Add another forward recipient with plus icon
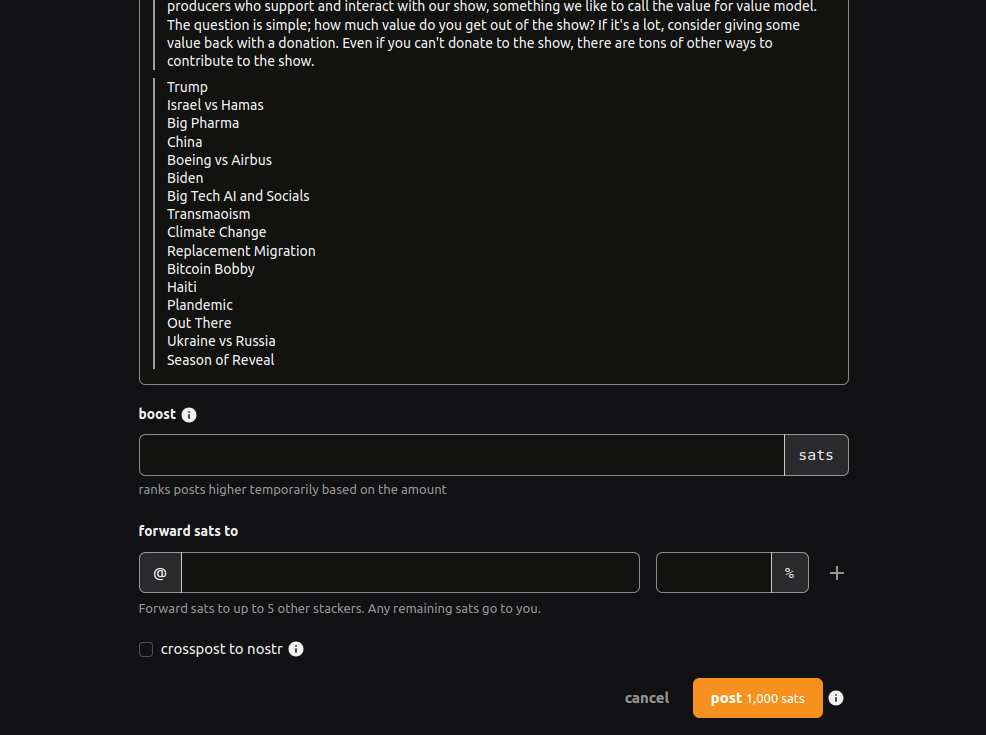Viewport: 986px width, 735px height. [x=836, y=573]
